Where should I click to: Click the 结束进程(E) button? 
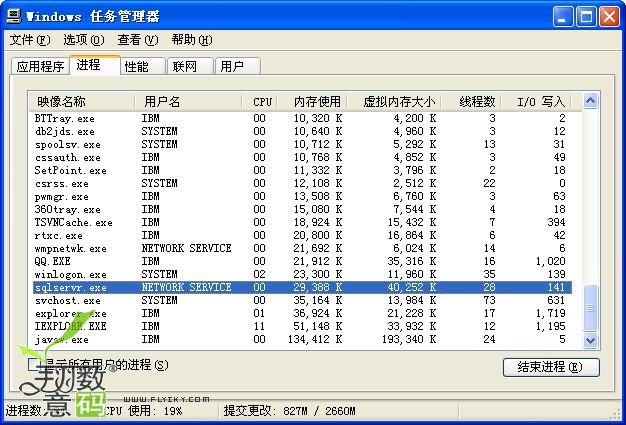coord(551,367)
